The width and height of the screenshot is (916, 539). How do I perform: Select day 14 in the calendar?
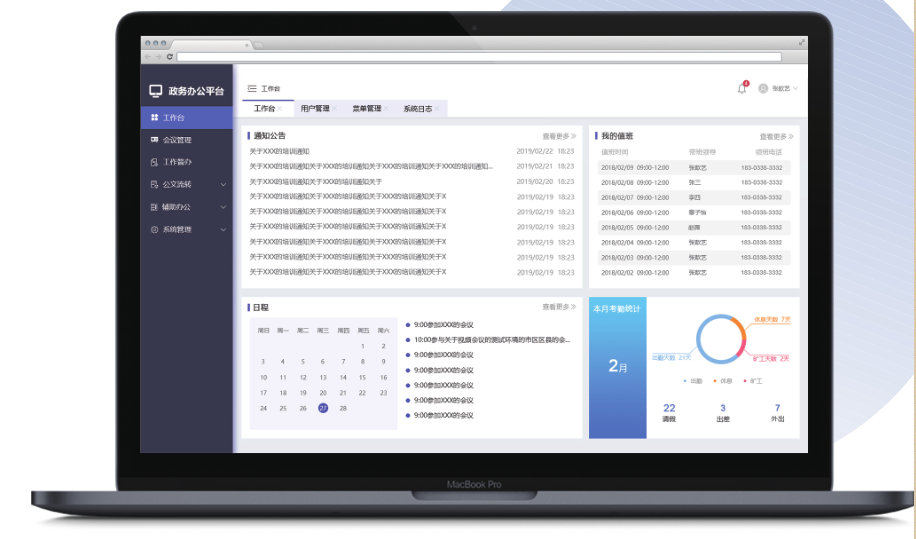click(343, 377)
